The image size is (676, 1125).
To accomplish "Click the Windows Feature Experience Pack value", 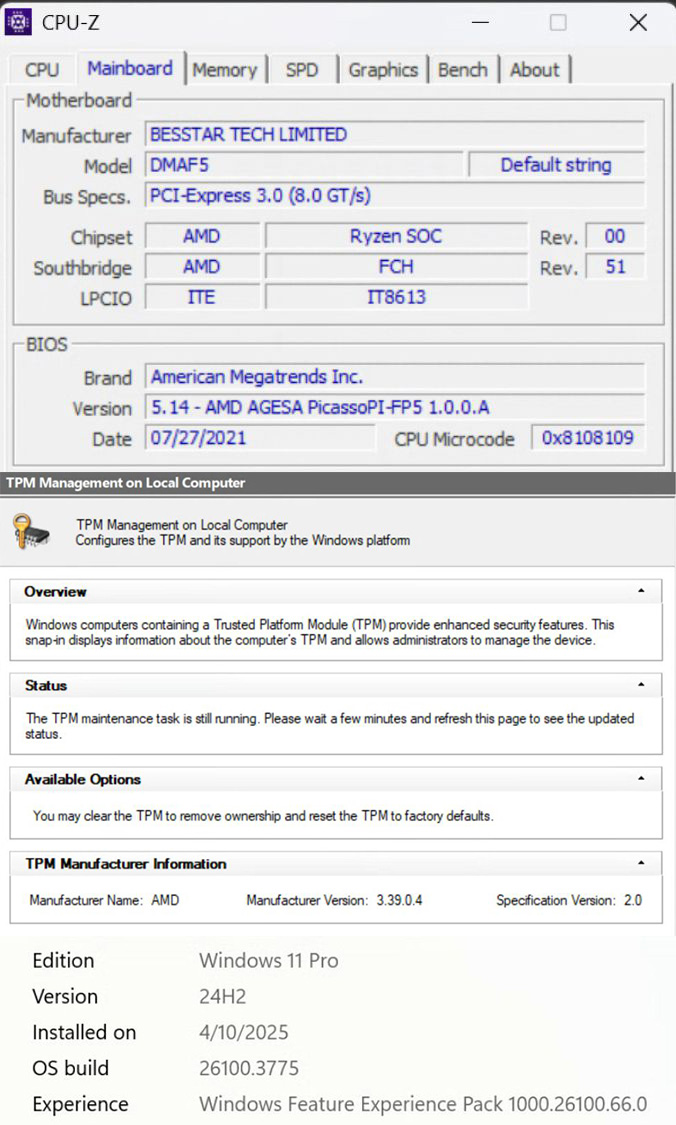I will (423, 1103).
